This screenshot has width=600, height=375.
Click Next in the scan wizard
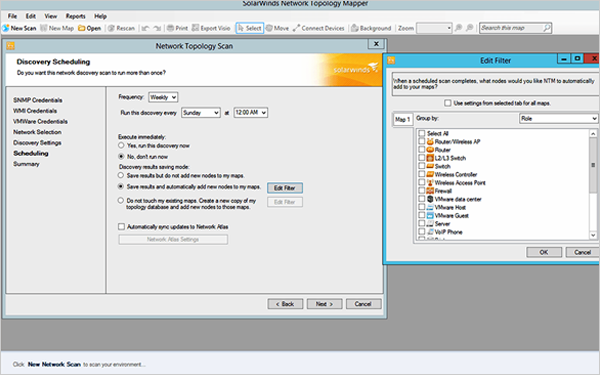324,304
